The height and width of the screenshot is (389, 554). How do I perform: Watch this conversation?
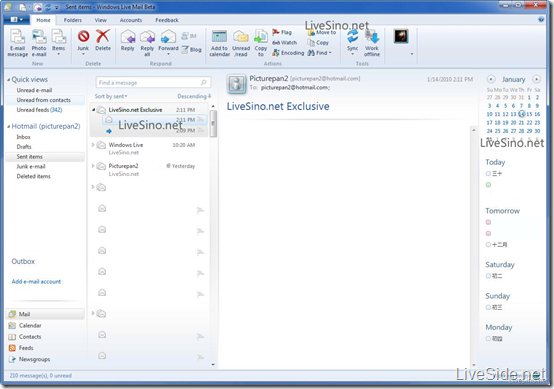point(284,42)
